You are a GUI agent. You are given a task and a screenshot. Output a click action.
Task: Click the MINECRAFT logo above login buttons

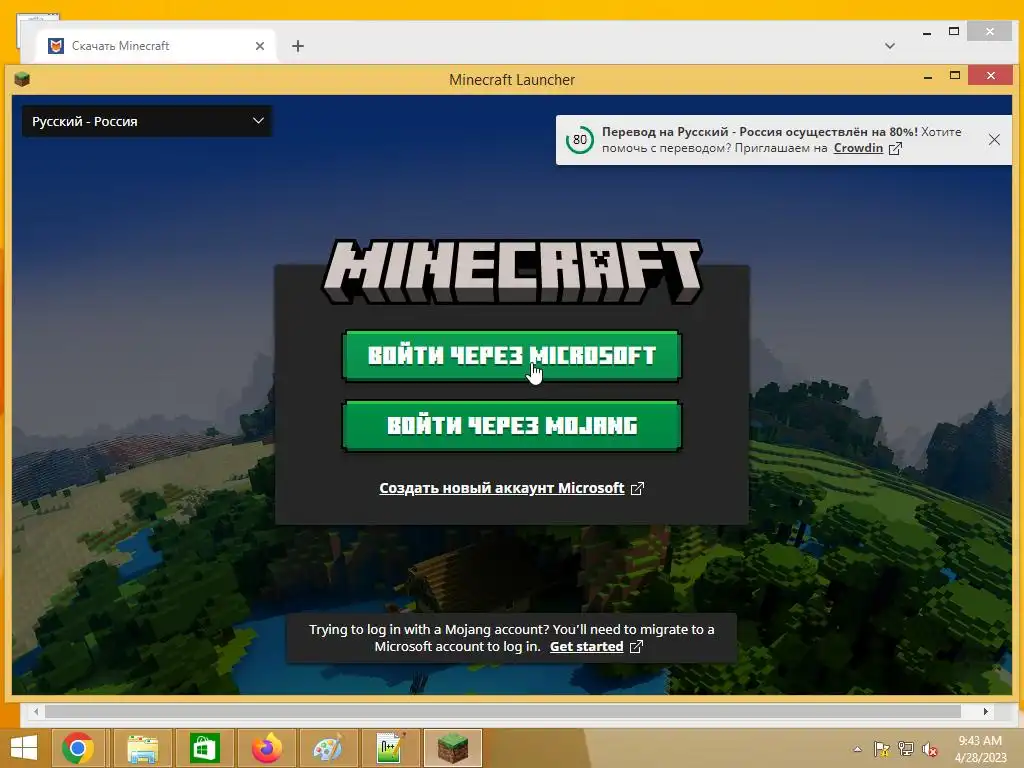click(x=511, y=272)
